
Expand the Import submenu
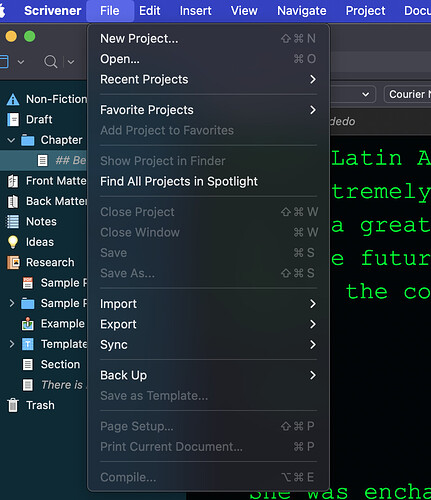tap(208, 304)
